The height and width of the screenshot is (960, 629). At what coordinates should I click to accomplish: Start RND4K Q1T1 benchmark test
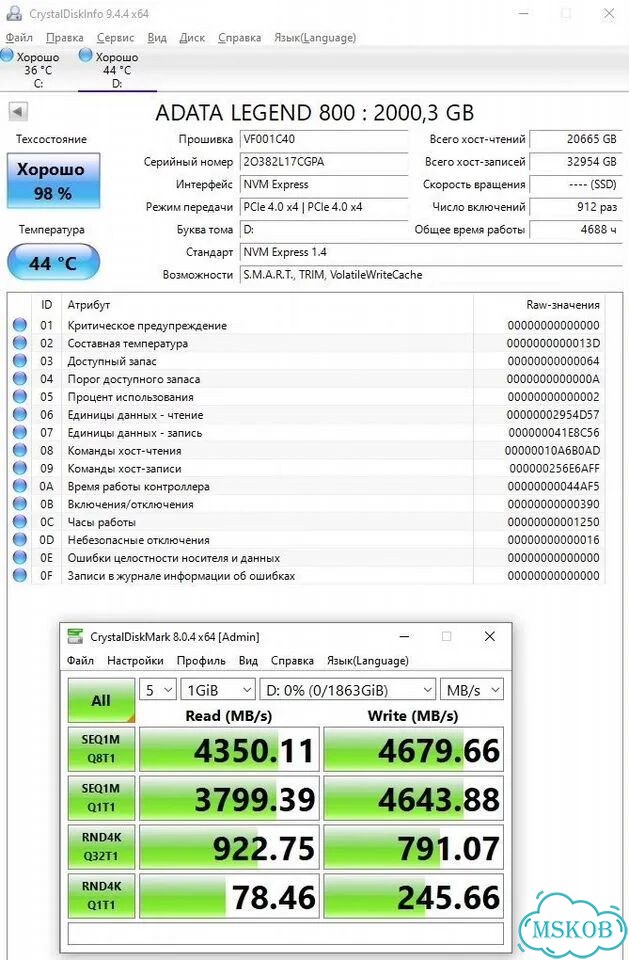coord(101,896)
